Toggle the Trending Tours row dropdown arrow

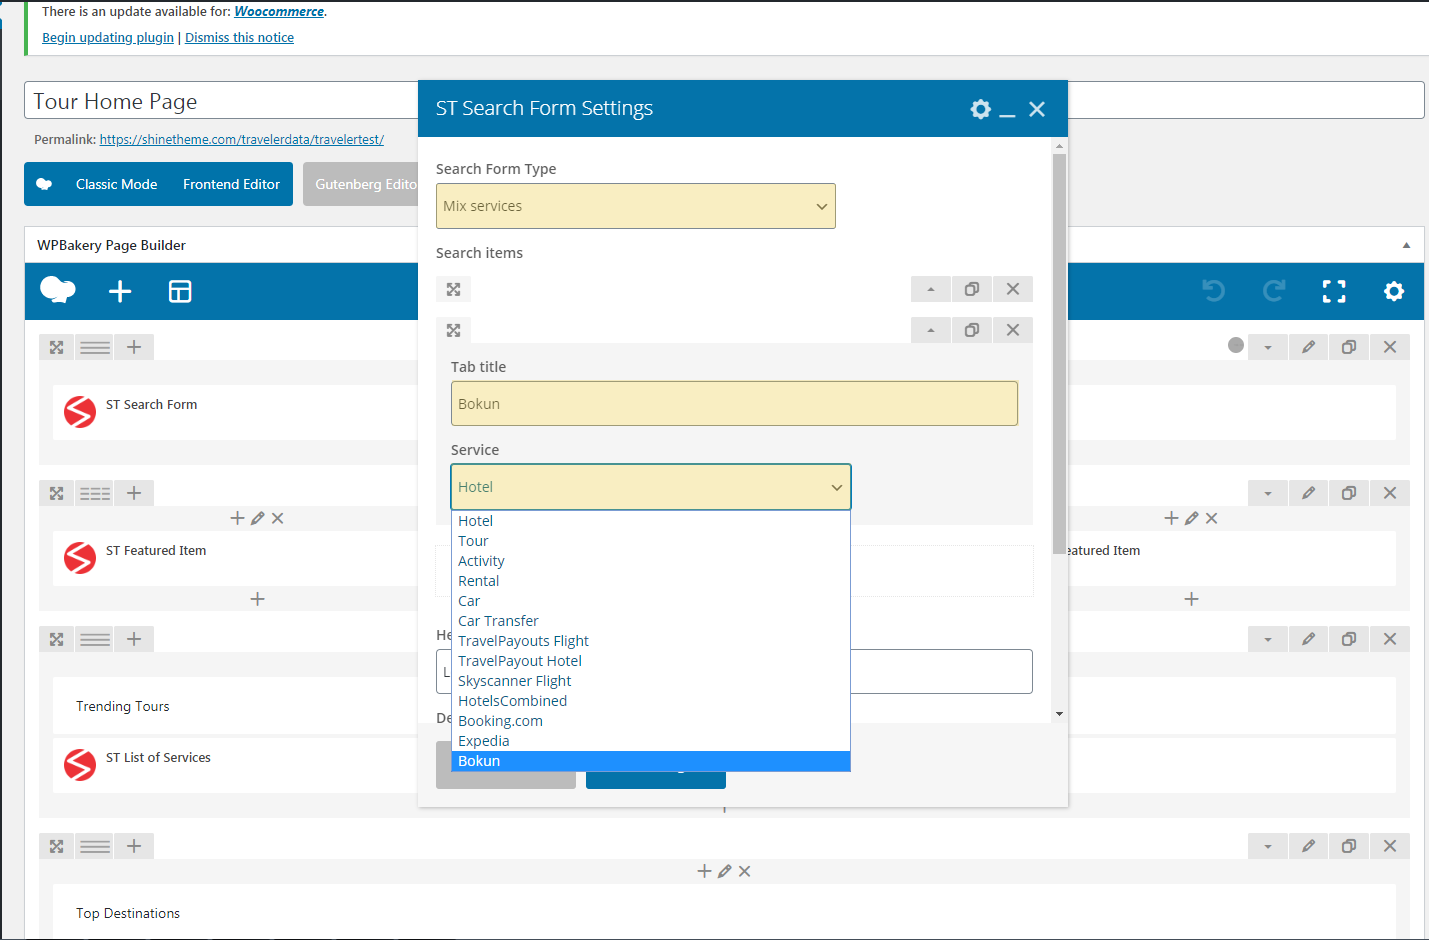tap(1268, 639)
